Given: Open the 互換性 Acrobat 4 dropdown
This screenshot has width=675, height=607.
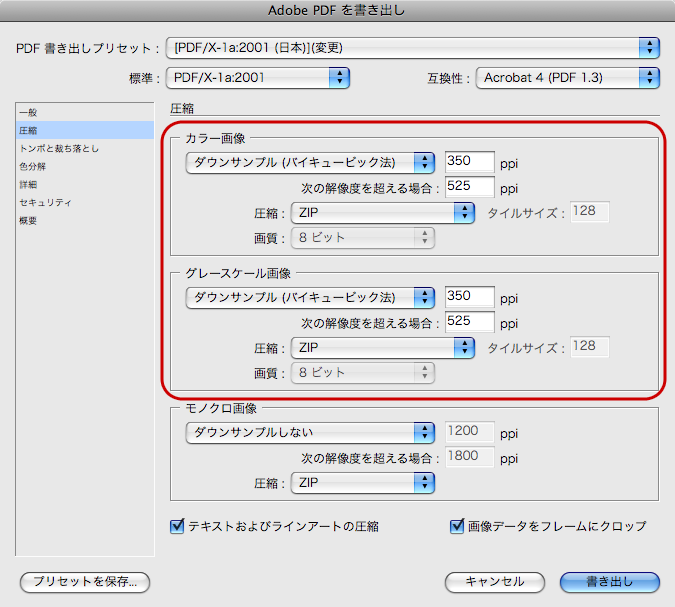Looking at the screenshot, I should [x=567, y=78].
